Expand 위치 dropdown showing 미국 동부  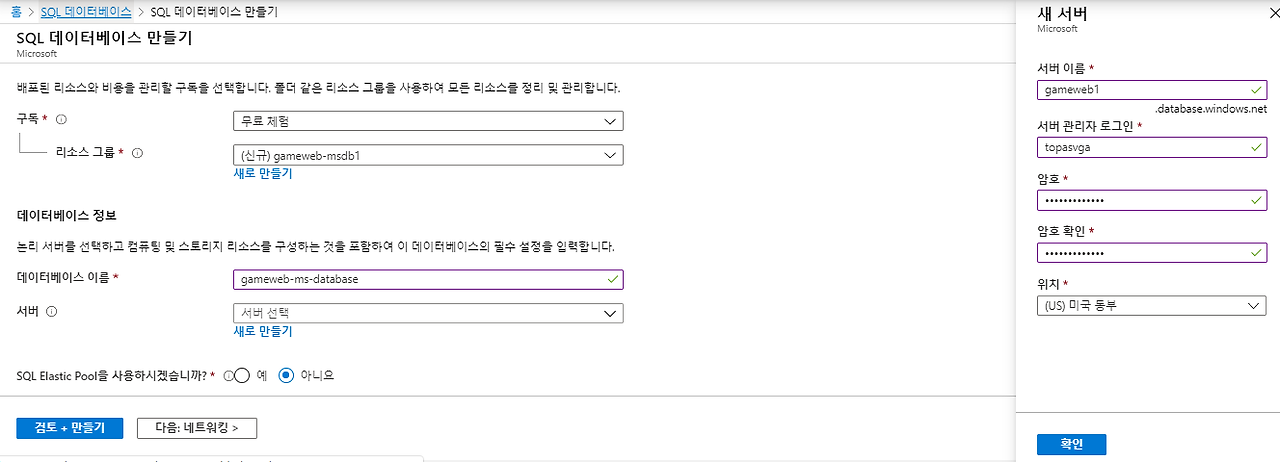[x=1152, y=306]
